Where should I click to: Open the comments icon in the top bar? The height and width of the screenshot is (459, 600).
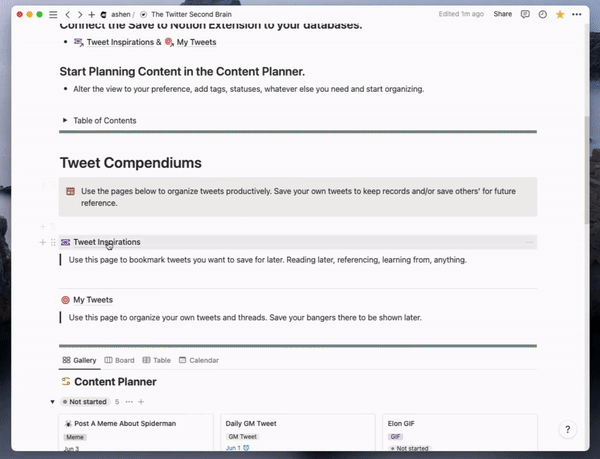pos(525,15)
